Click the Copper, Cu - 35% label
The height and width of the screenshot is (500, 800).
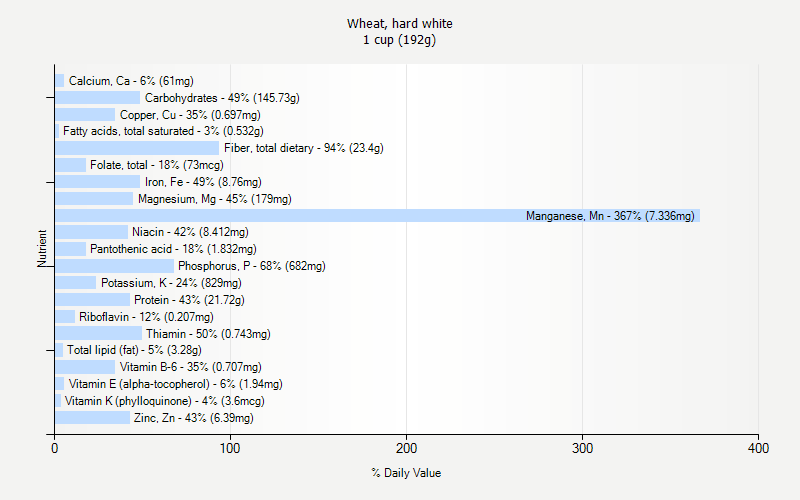[190, 114]
